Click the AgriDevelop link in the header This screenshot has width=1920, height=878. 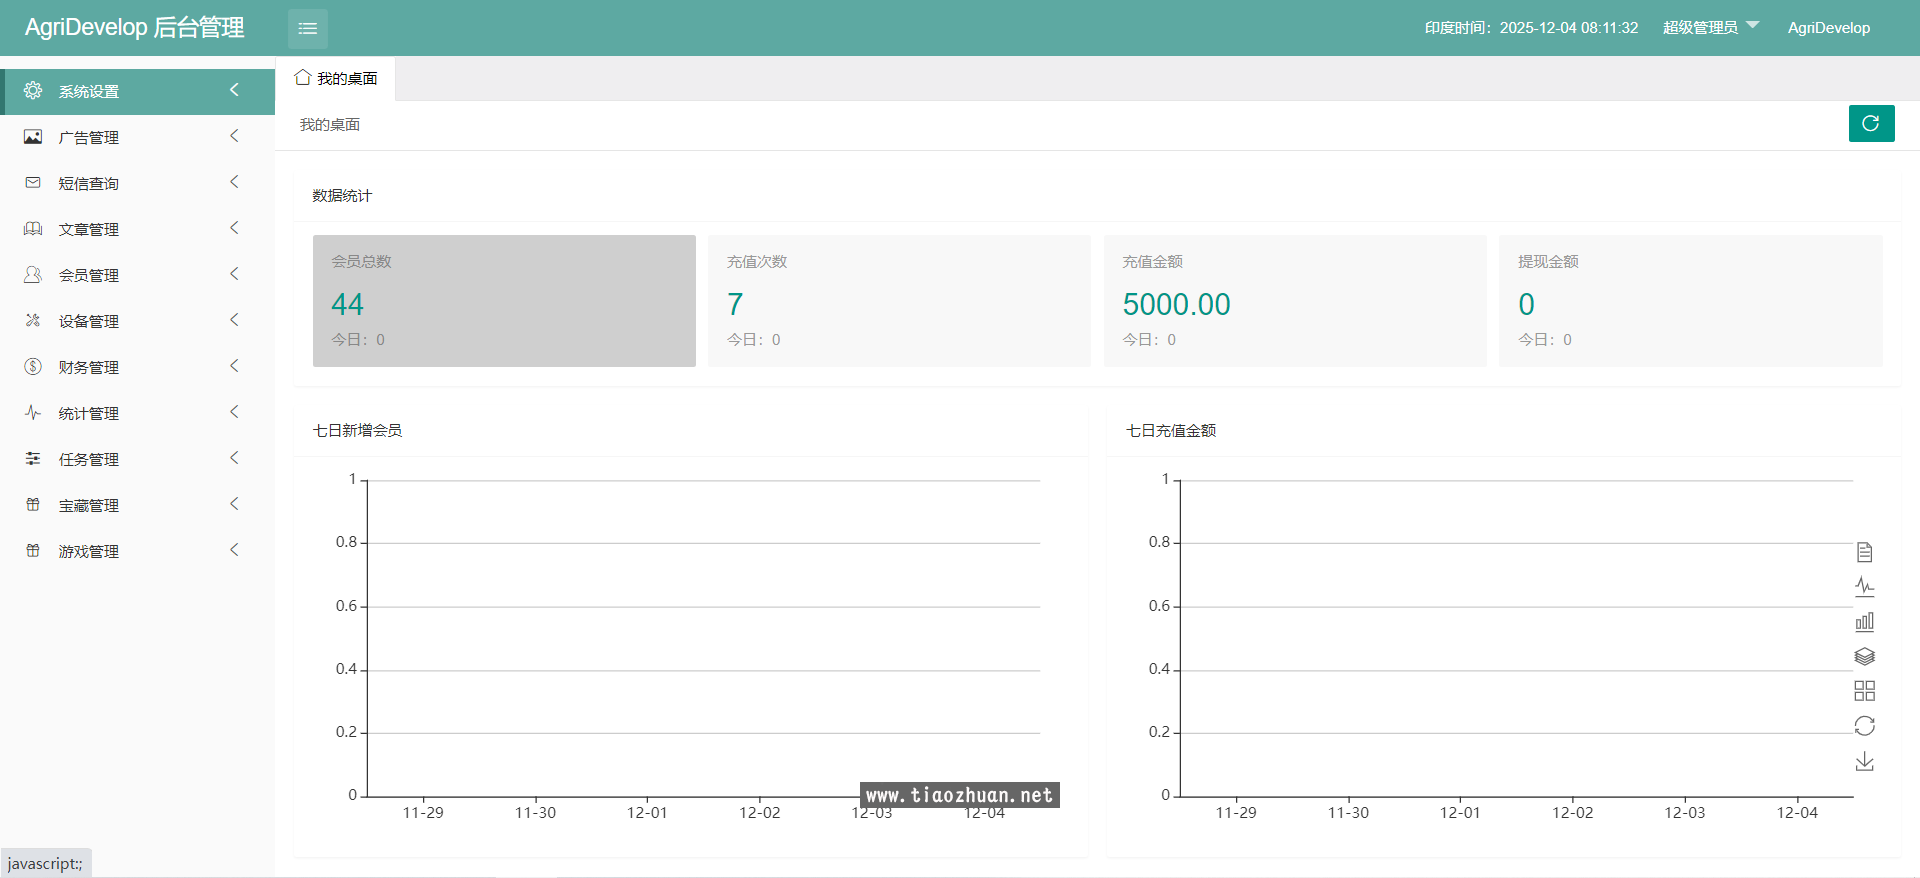pyautogui.click(x=1828, y=28)
